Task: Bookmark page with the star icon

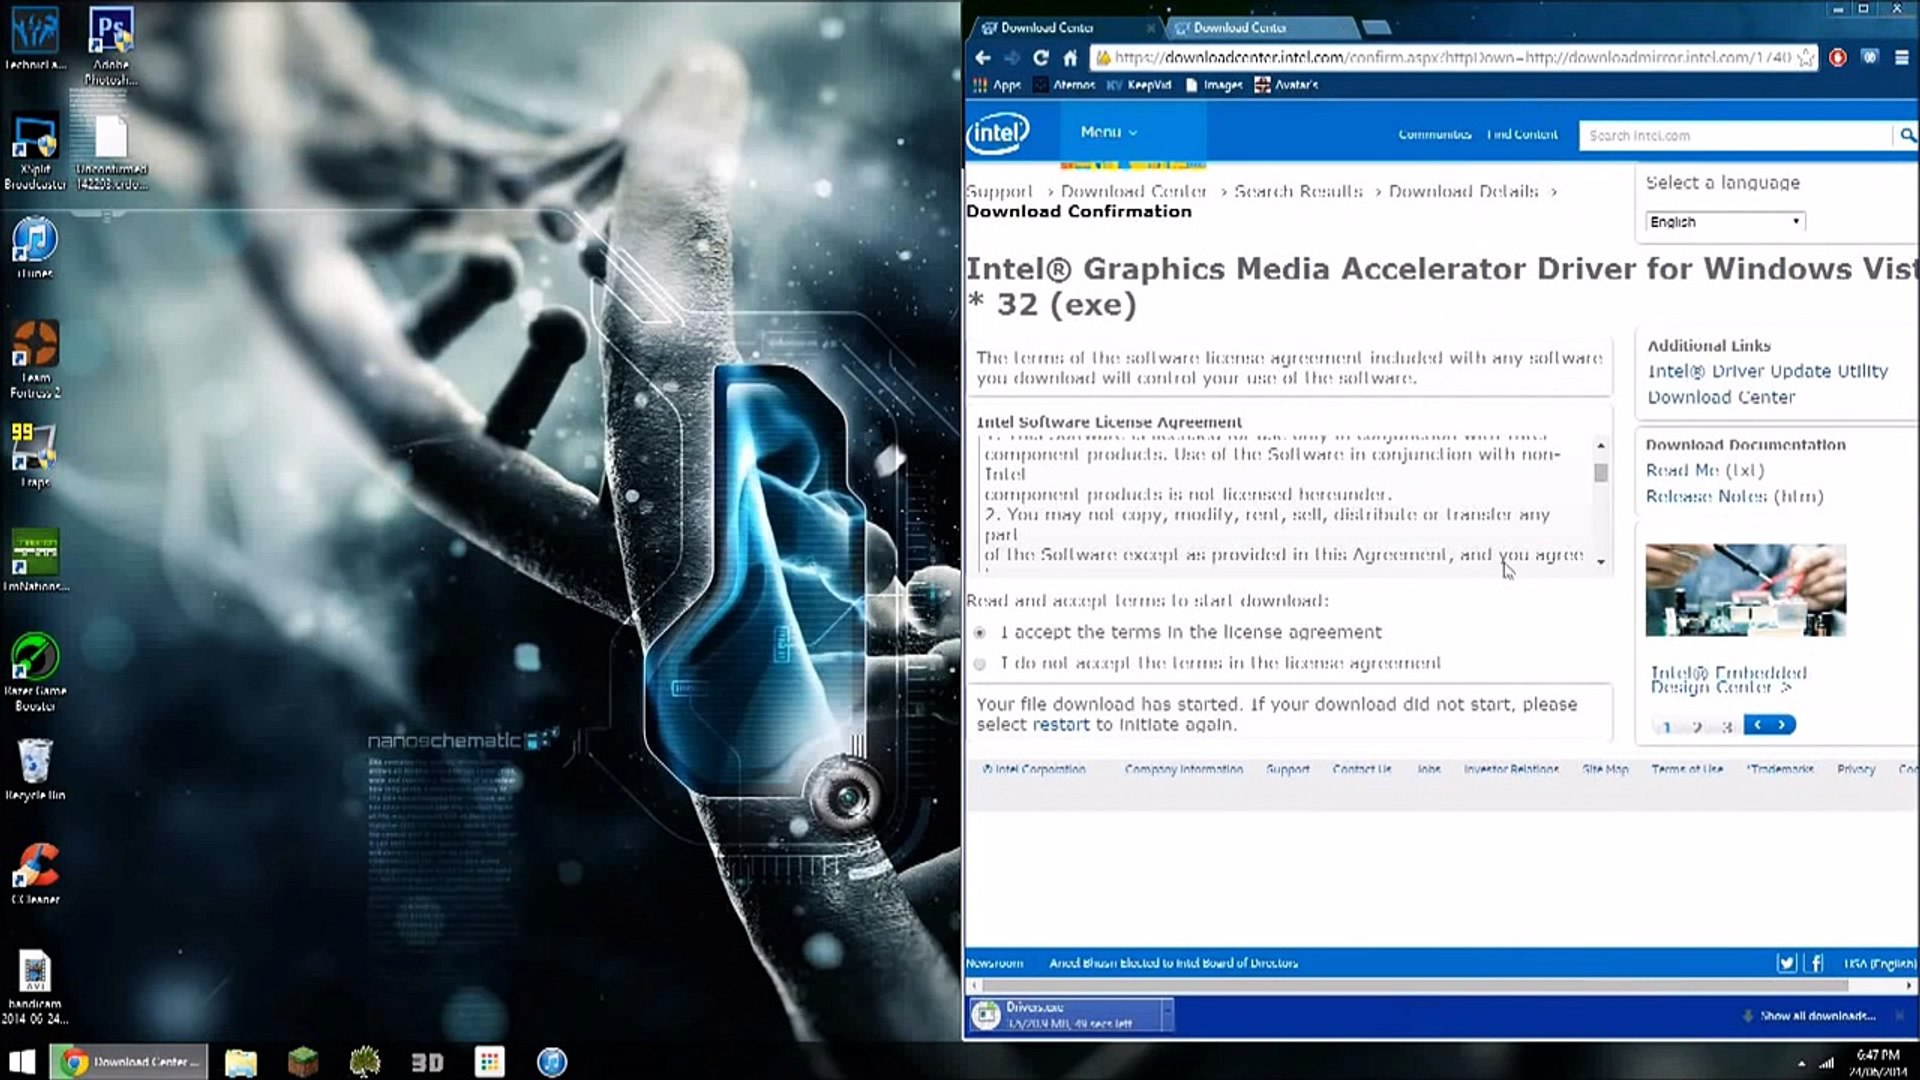Action: point(1805,58)
